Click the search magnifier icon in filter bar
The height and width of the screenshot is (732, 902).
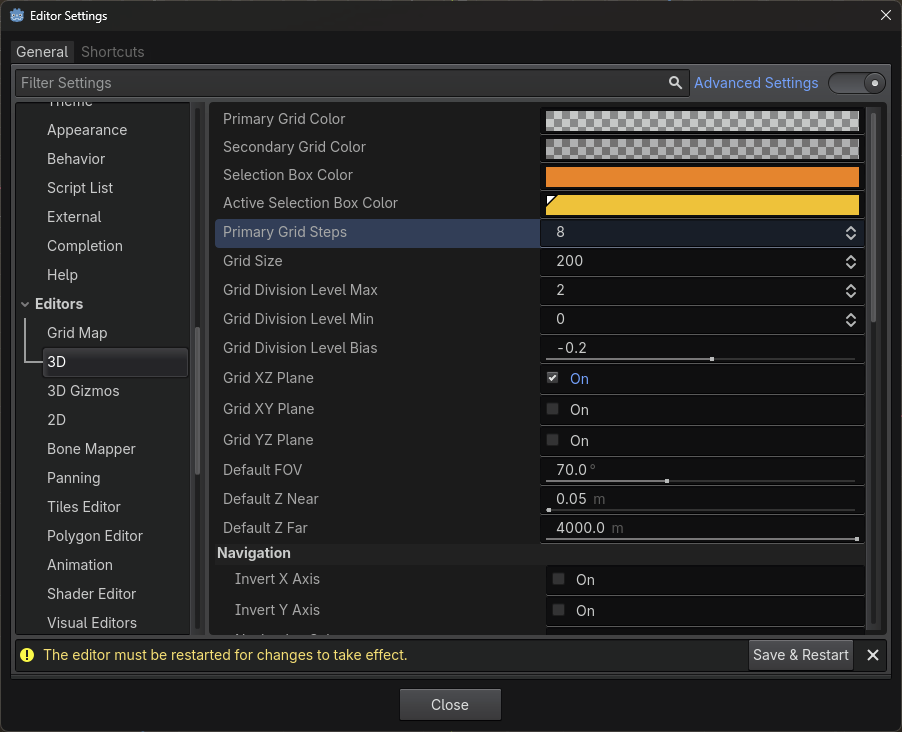tap(676, 83)
